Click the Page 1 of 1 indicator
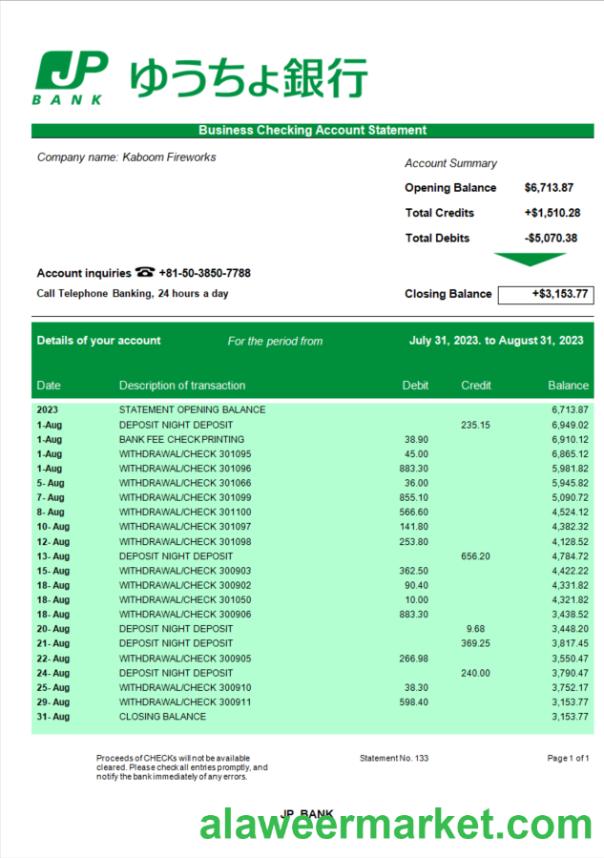 (568, 758)
